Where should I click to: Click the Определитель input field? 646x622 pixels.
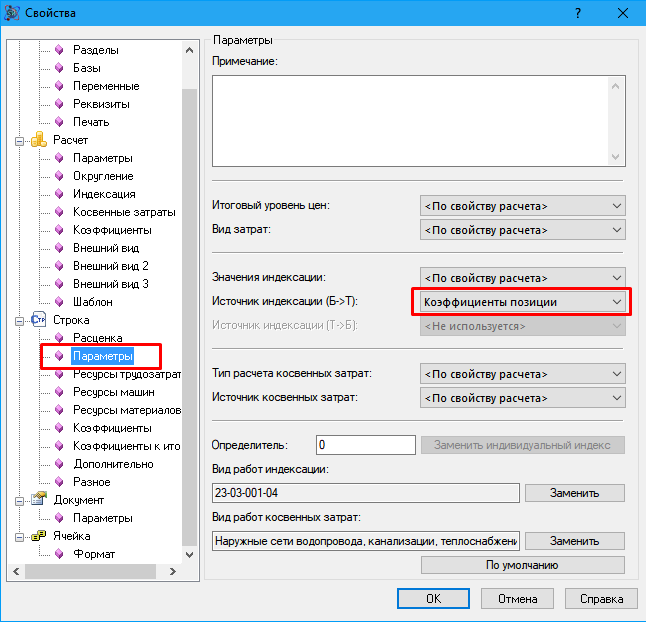click(365, 445)
